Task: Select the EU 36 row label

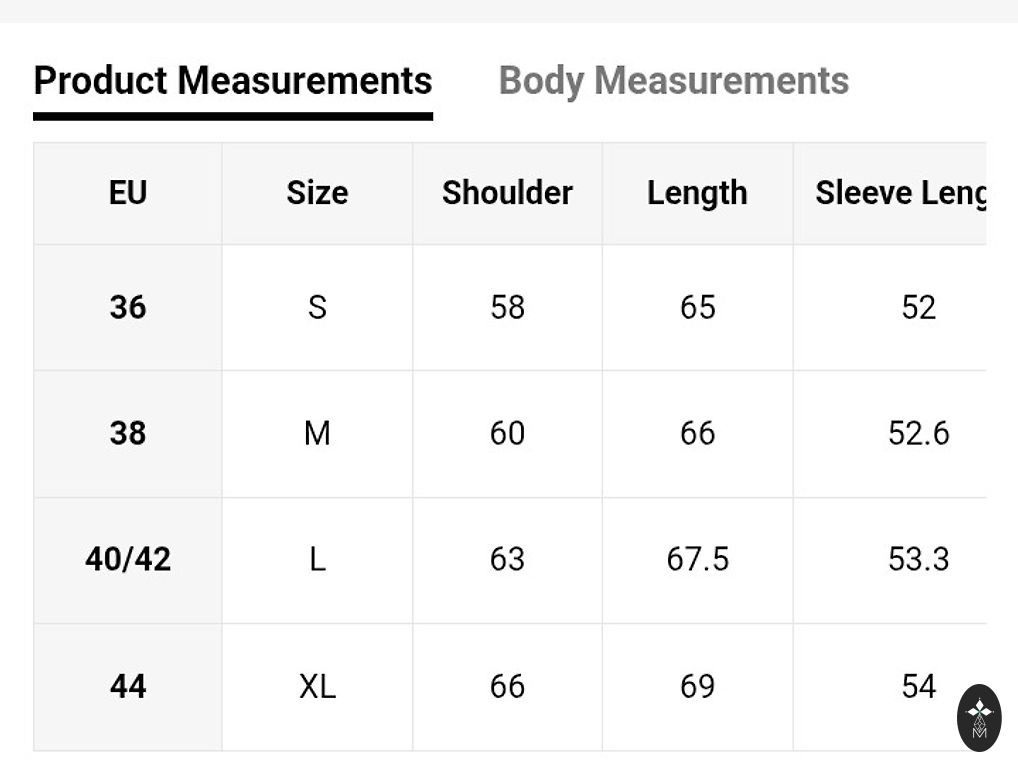Action: coord(128,307)
